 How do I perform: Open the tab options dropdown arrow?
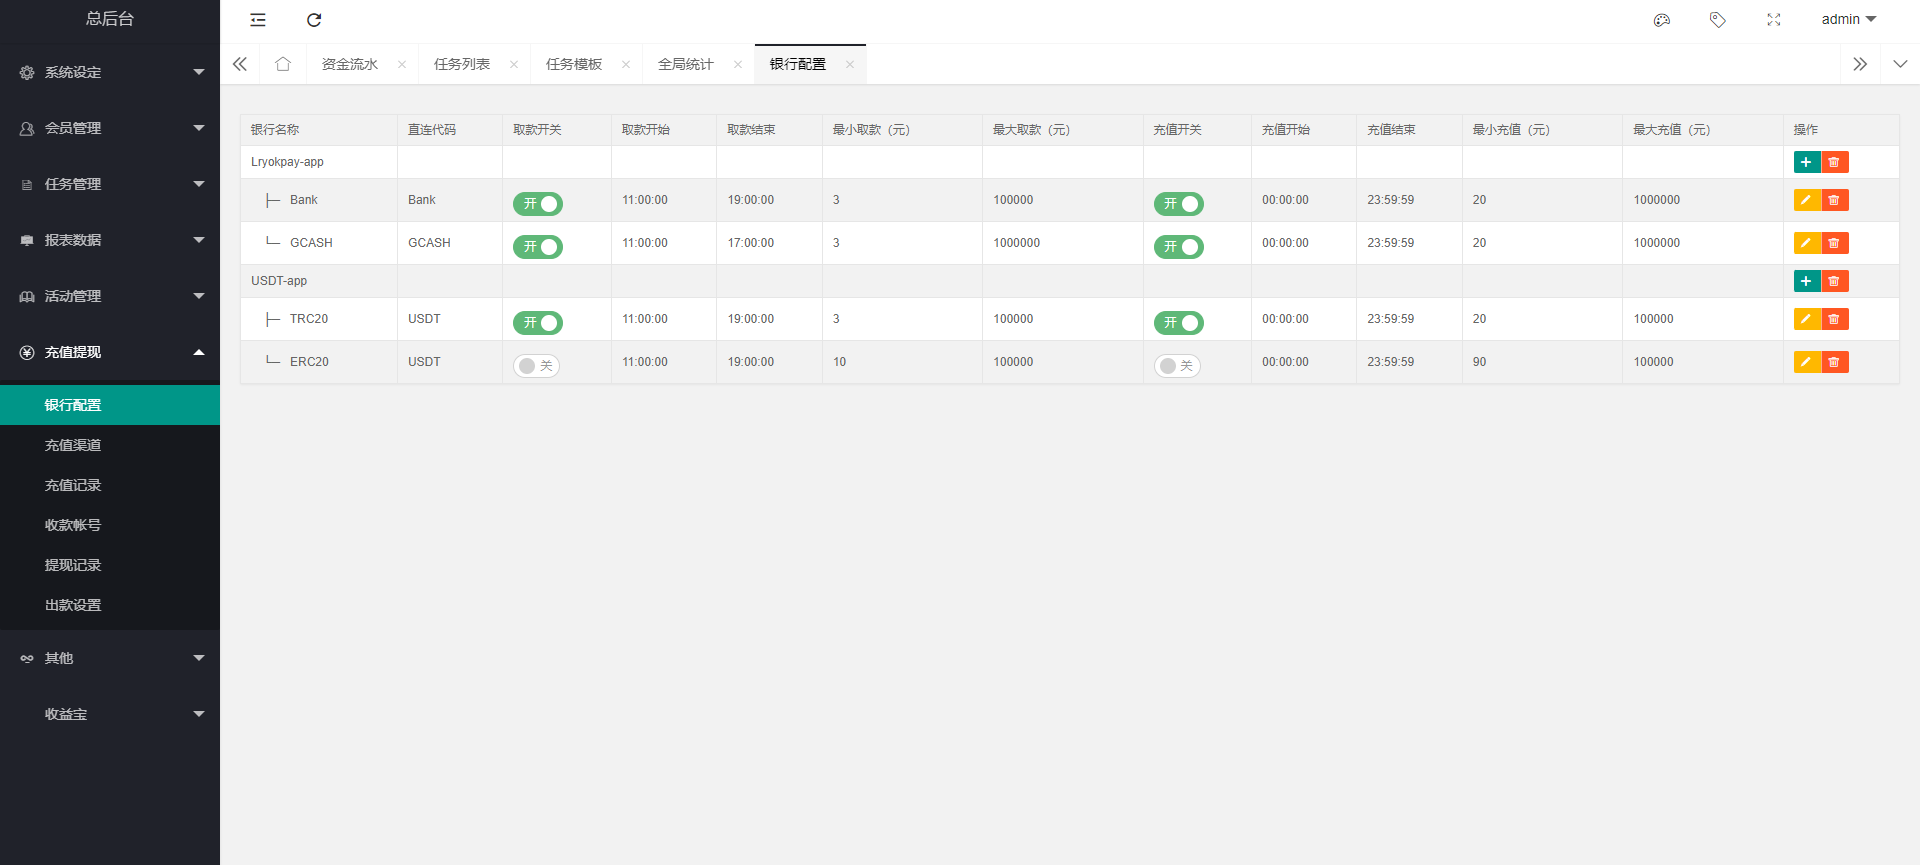point(1900,64)
